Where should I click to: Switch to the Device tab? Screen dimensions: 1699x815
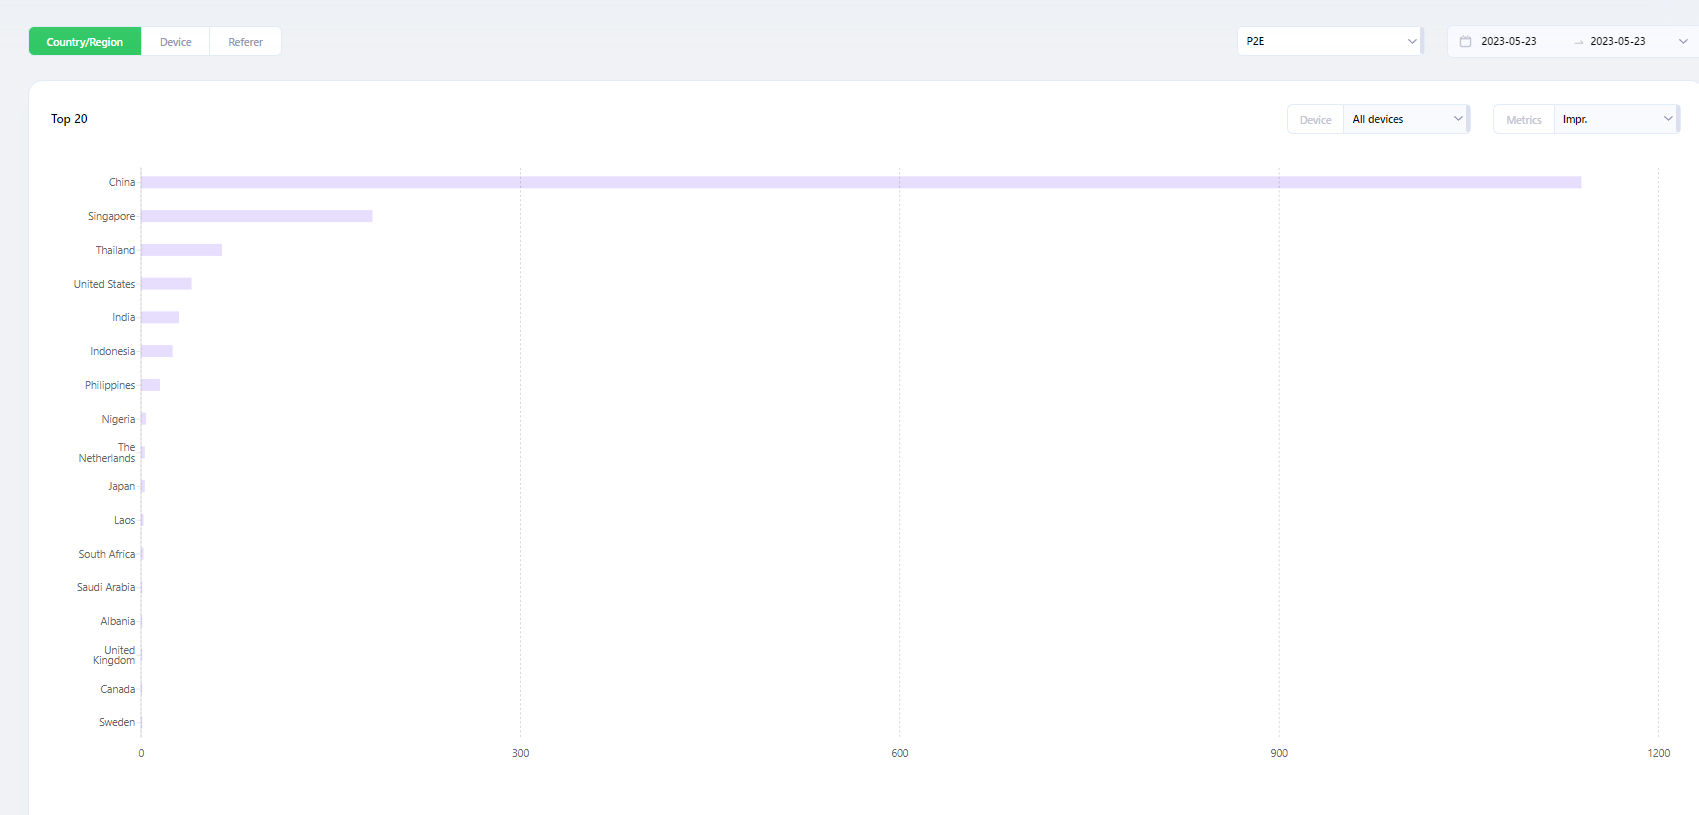pos(175,42)
